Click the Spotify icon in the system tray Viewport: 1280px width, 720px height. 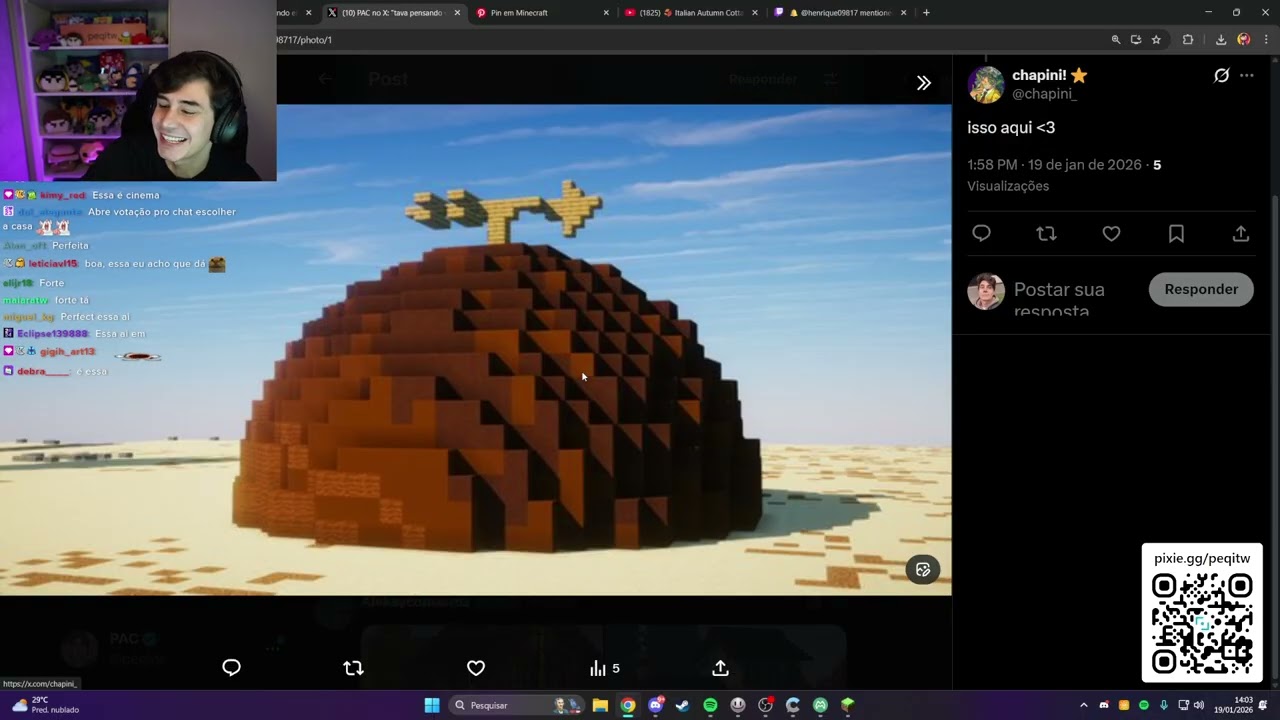[1144, 705]
